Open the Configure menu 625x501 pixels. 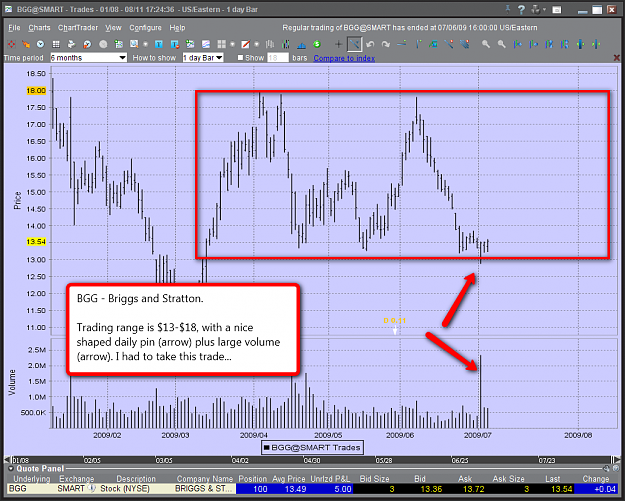pyautogui.click(x=145, y=28)
